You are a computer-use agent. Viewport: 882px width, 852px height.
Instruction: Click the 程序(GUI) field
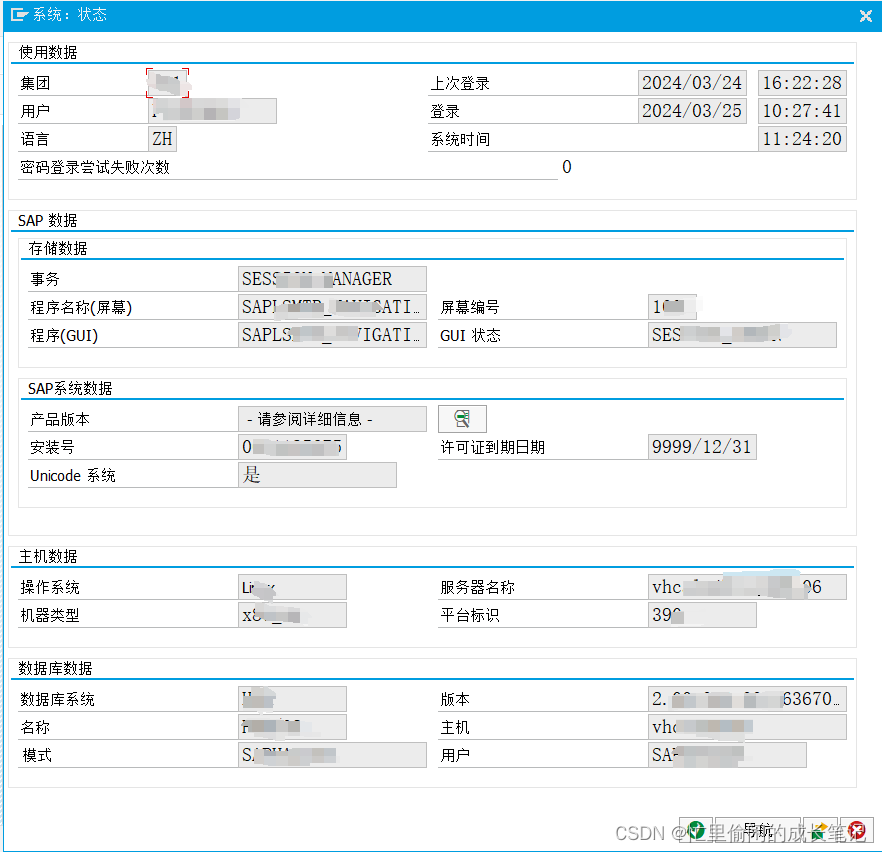coord(332,335)
